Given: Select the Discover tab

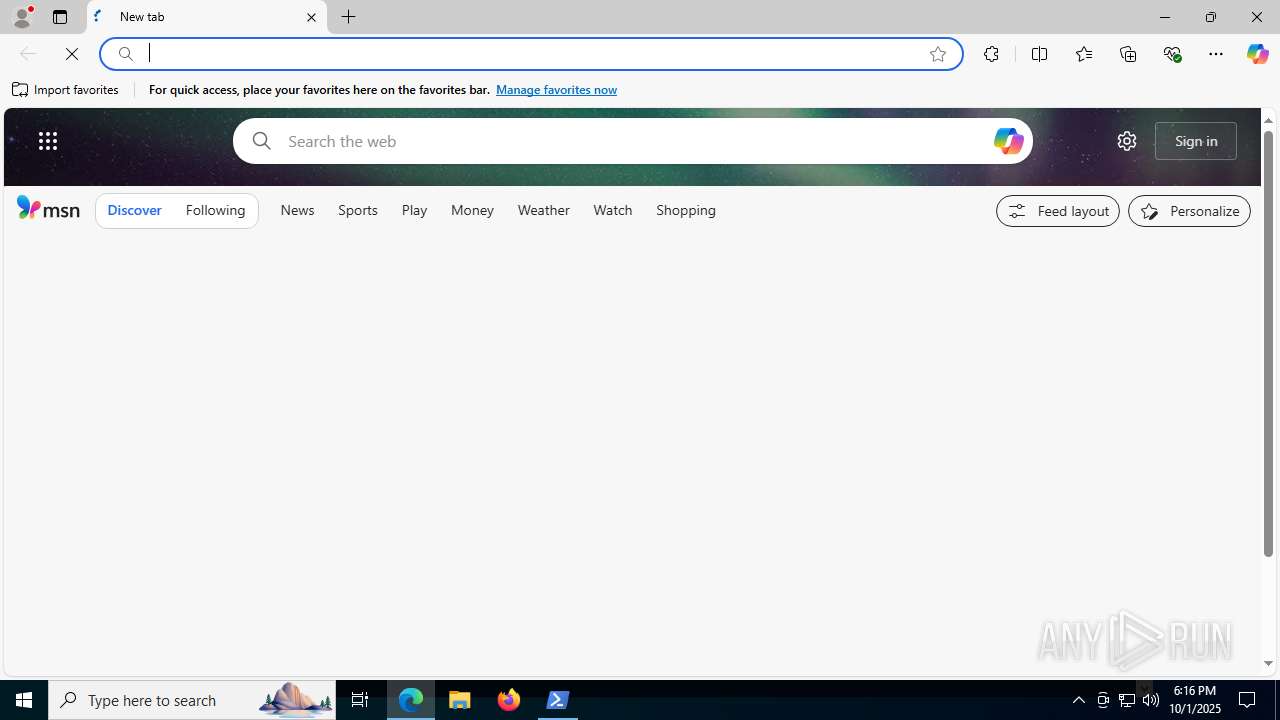Looking at the screenshot, I should click(x=134, y=211).
